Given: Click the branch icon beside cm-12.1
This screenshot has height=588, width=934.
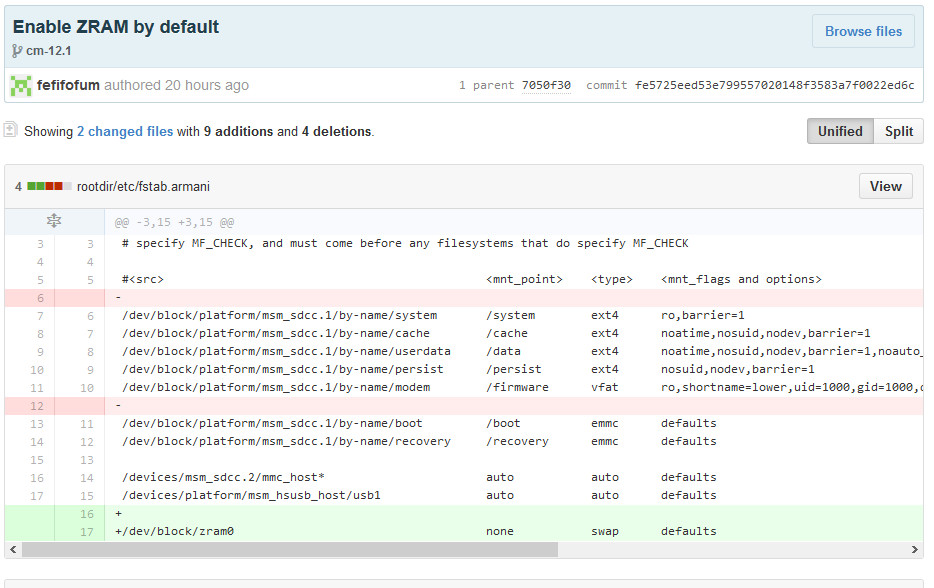Looking at the screenshot, I should coord(17,51).
